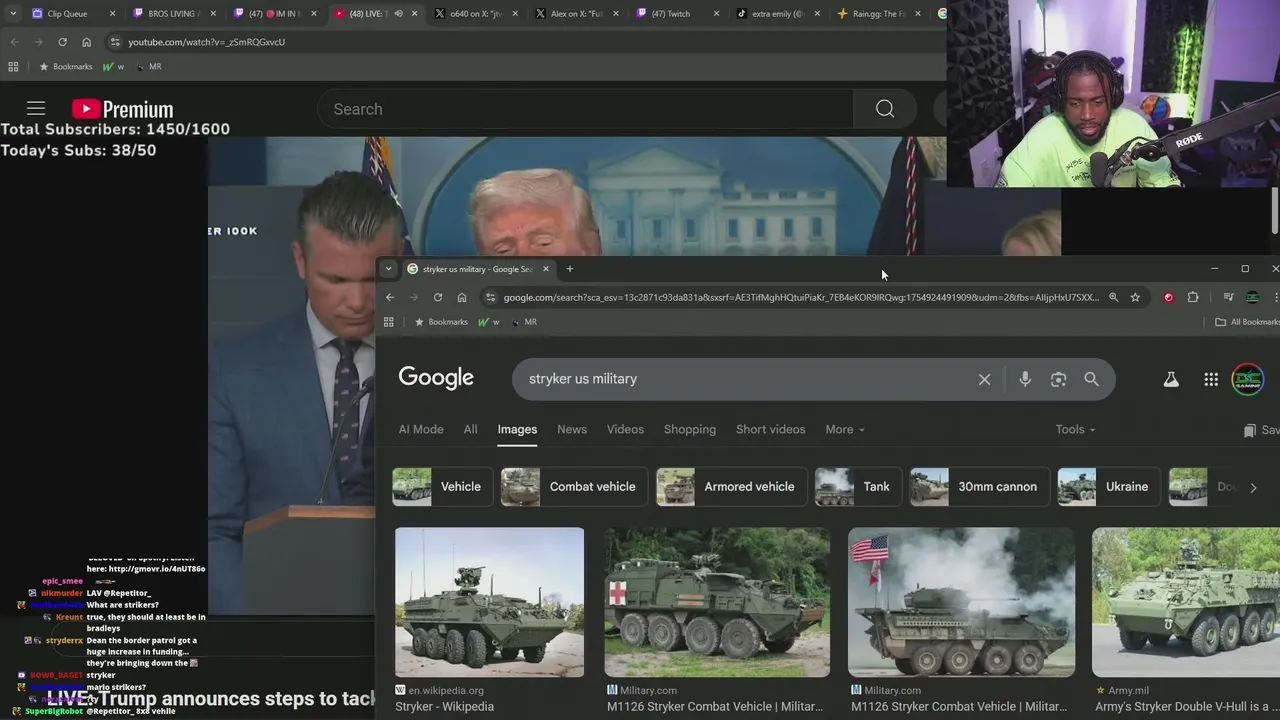The width and height of the screenshot is (1280, 720).
Task: Reload the Google search page
Action: click(438, 297)
